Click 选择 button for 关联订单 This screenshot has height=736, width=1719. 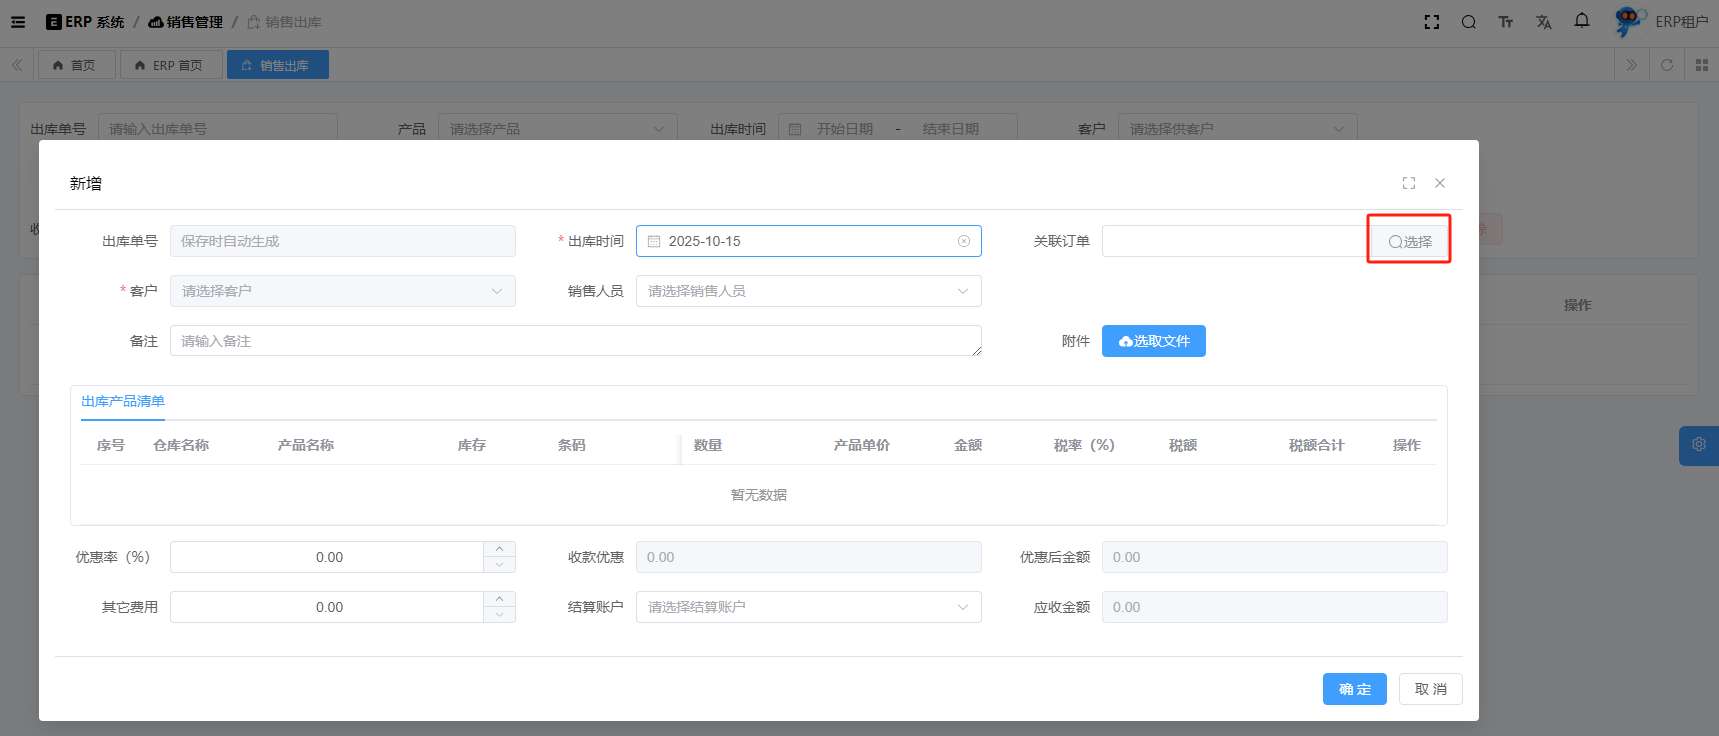(1409, 241)
